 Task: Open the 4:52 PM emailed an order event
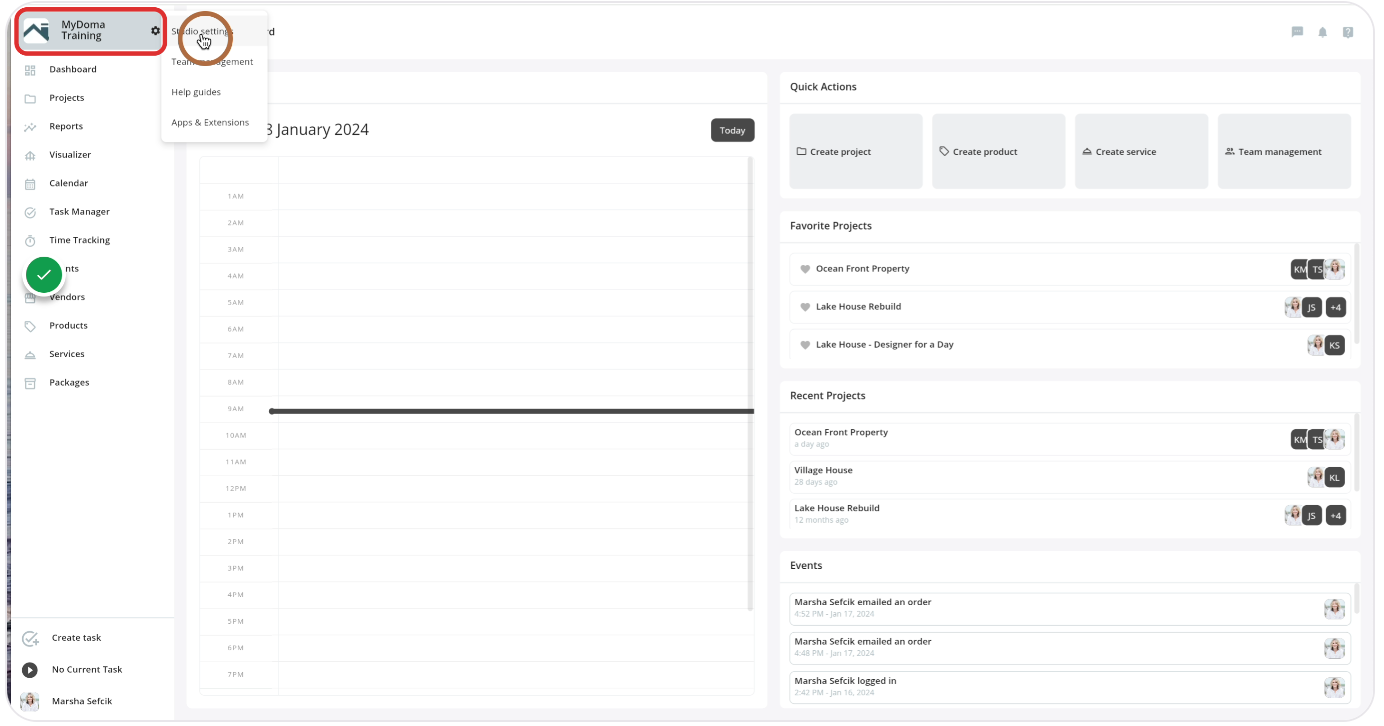[x=1070, y=609]
